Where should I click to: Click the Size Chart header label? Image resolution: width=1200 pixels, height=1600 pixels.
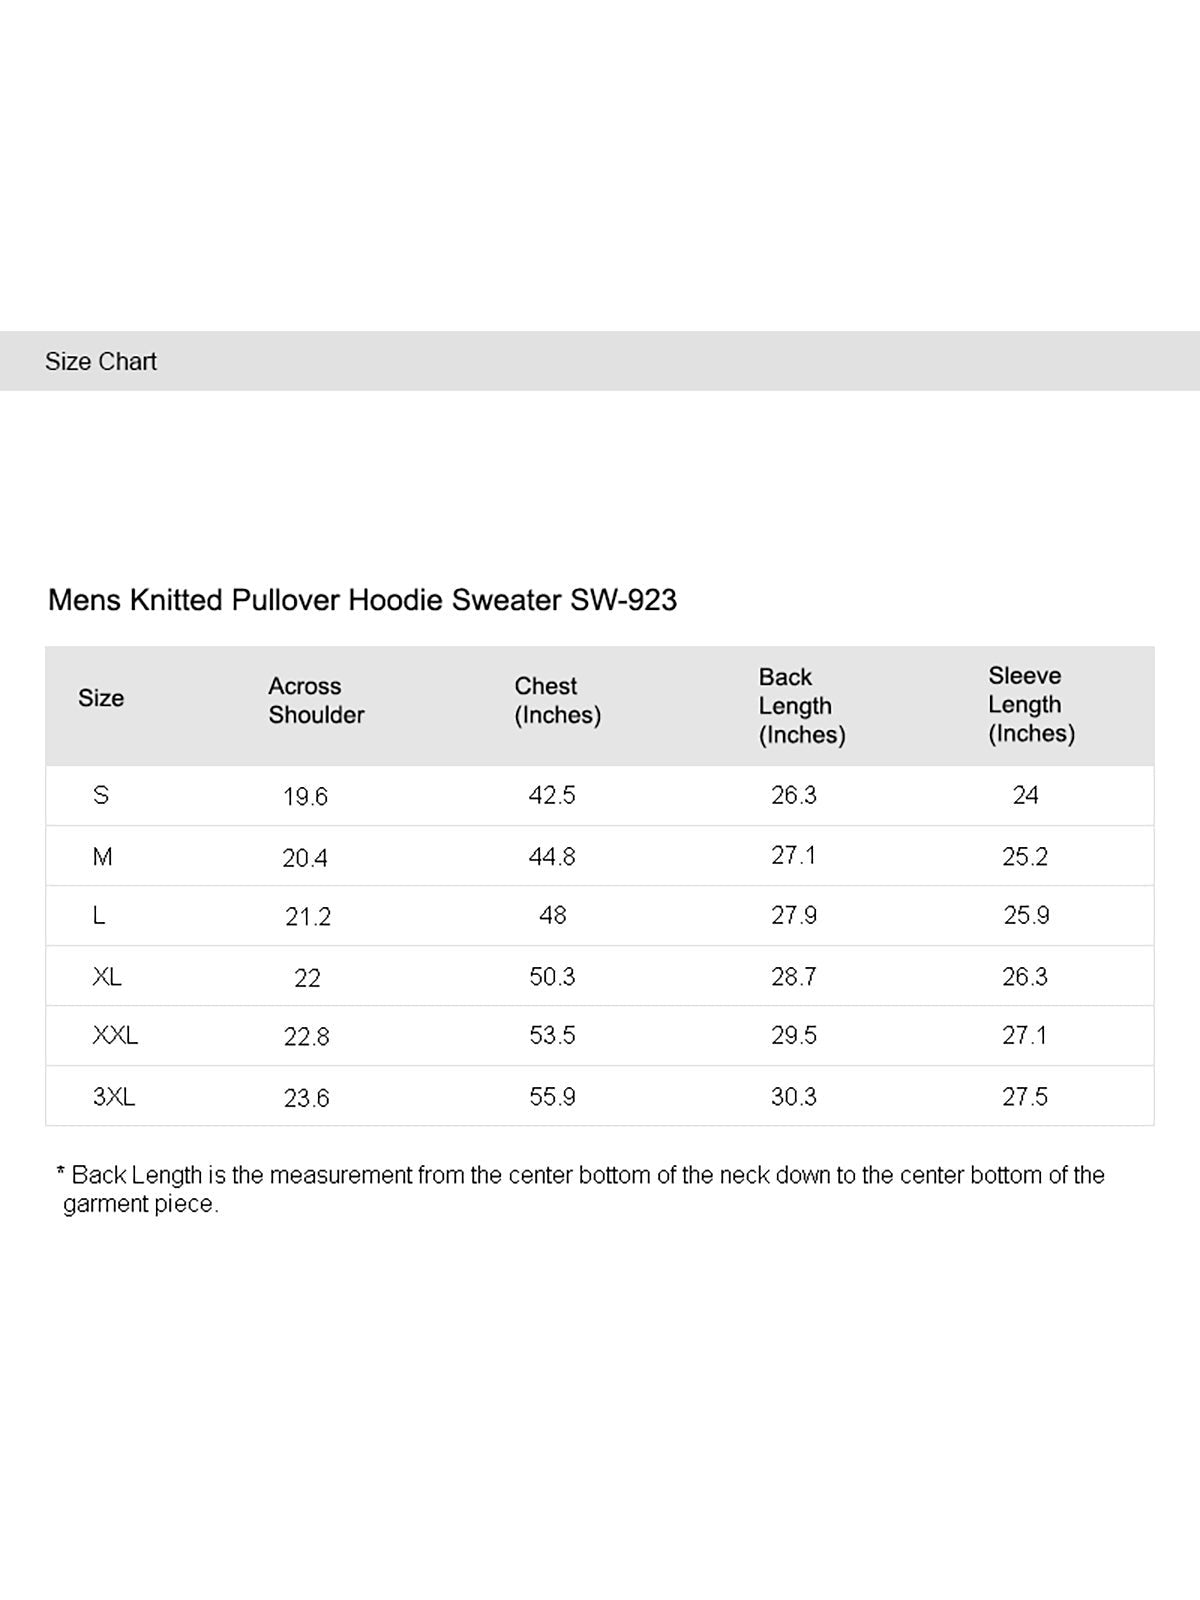click(x=101, y=361)
